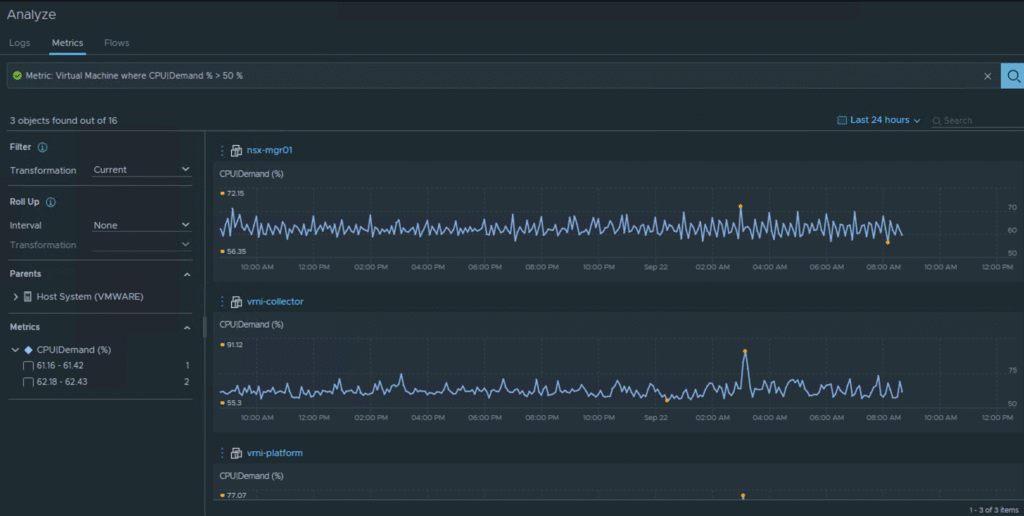
Task: Open vrni-collector three-dot actions menu
Action: point(223,302)
